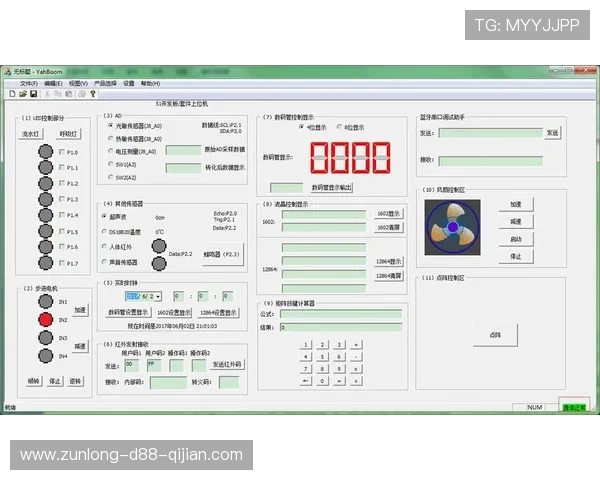600x480 pixels.
Task: Click the New file toolbar icon
Action: point(11,94)
